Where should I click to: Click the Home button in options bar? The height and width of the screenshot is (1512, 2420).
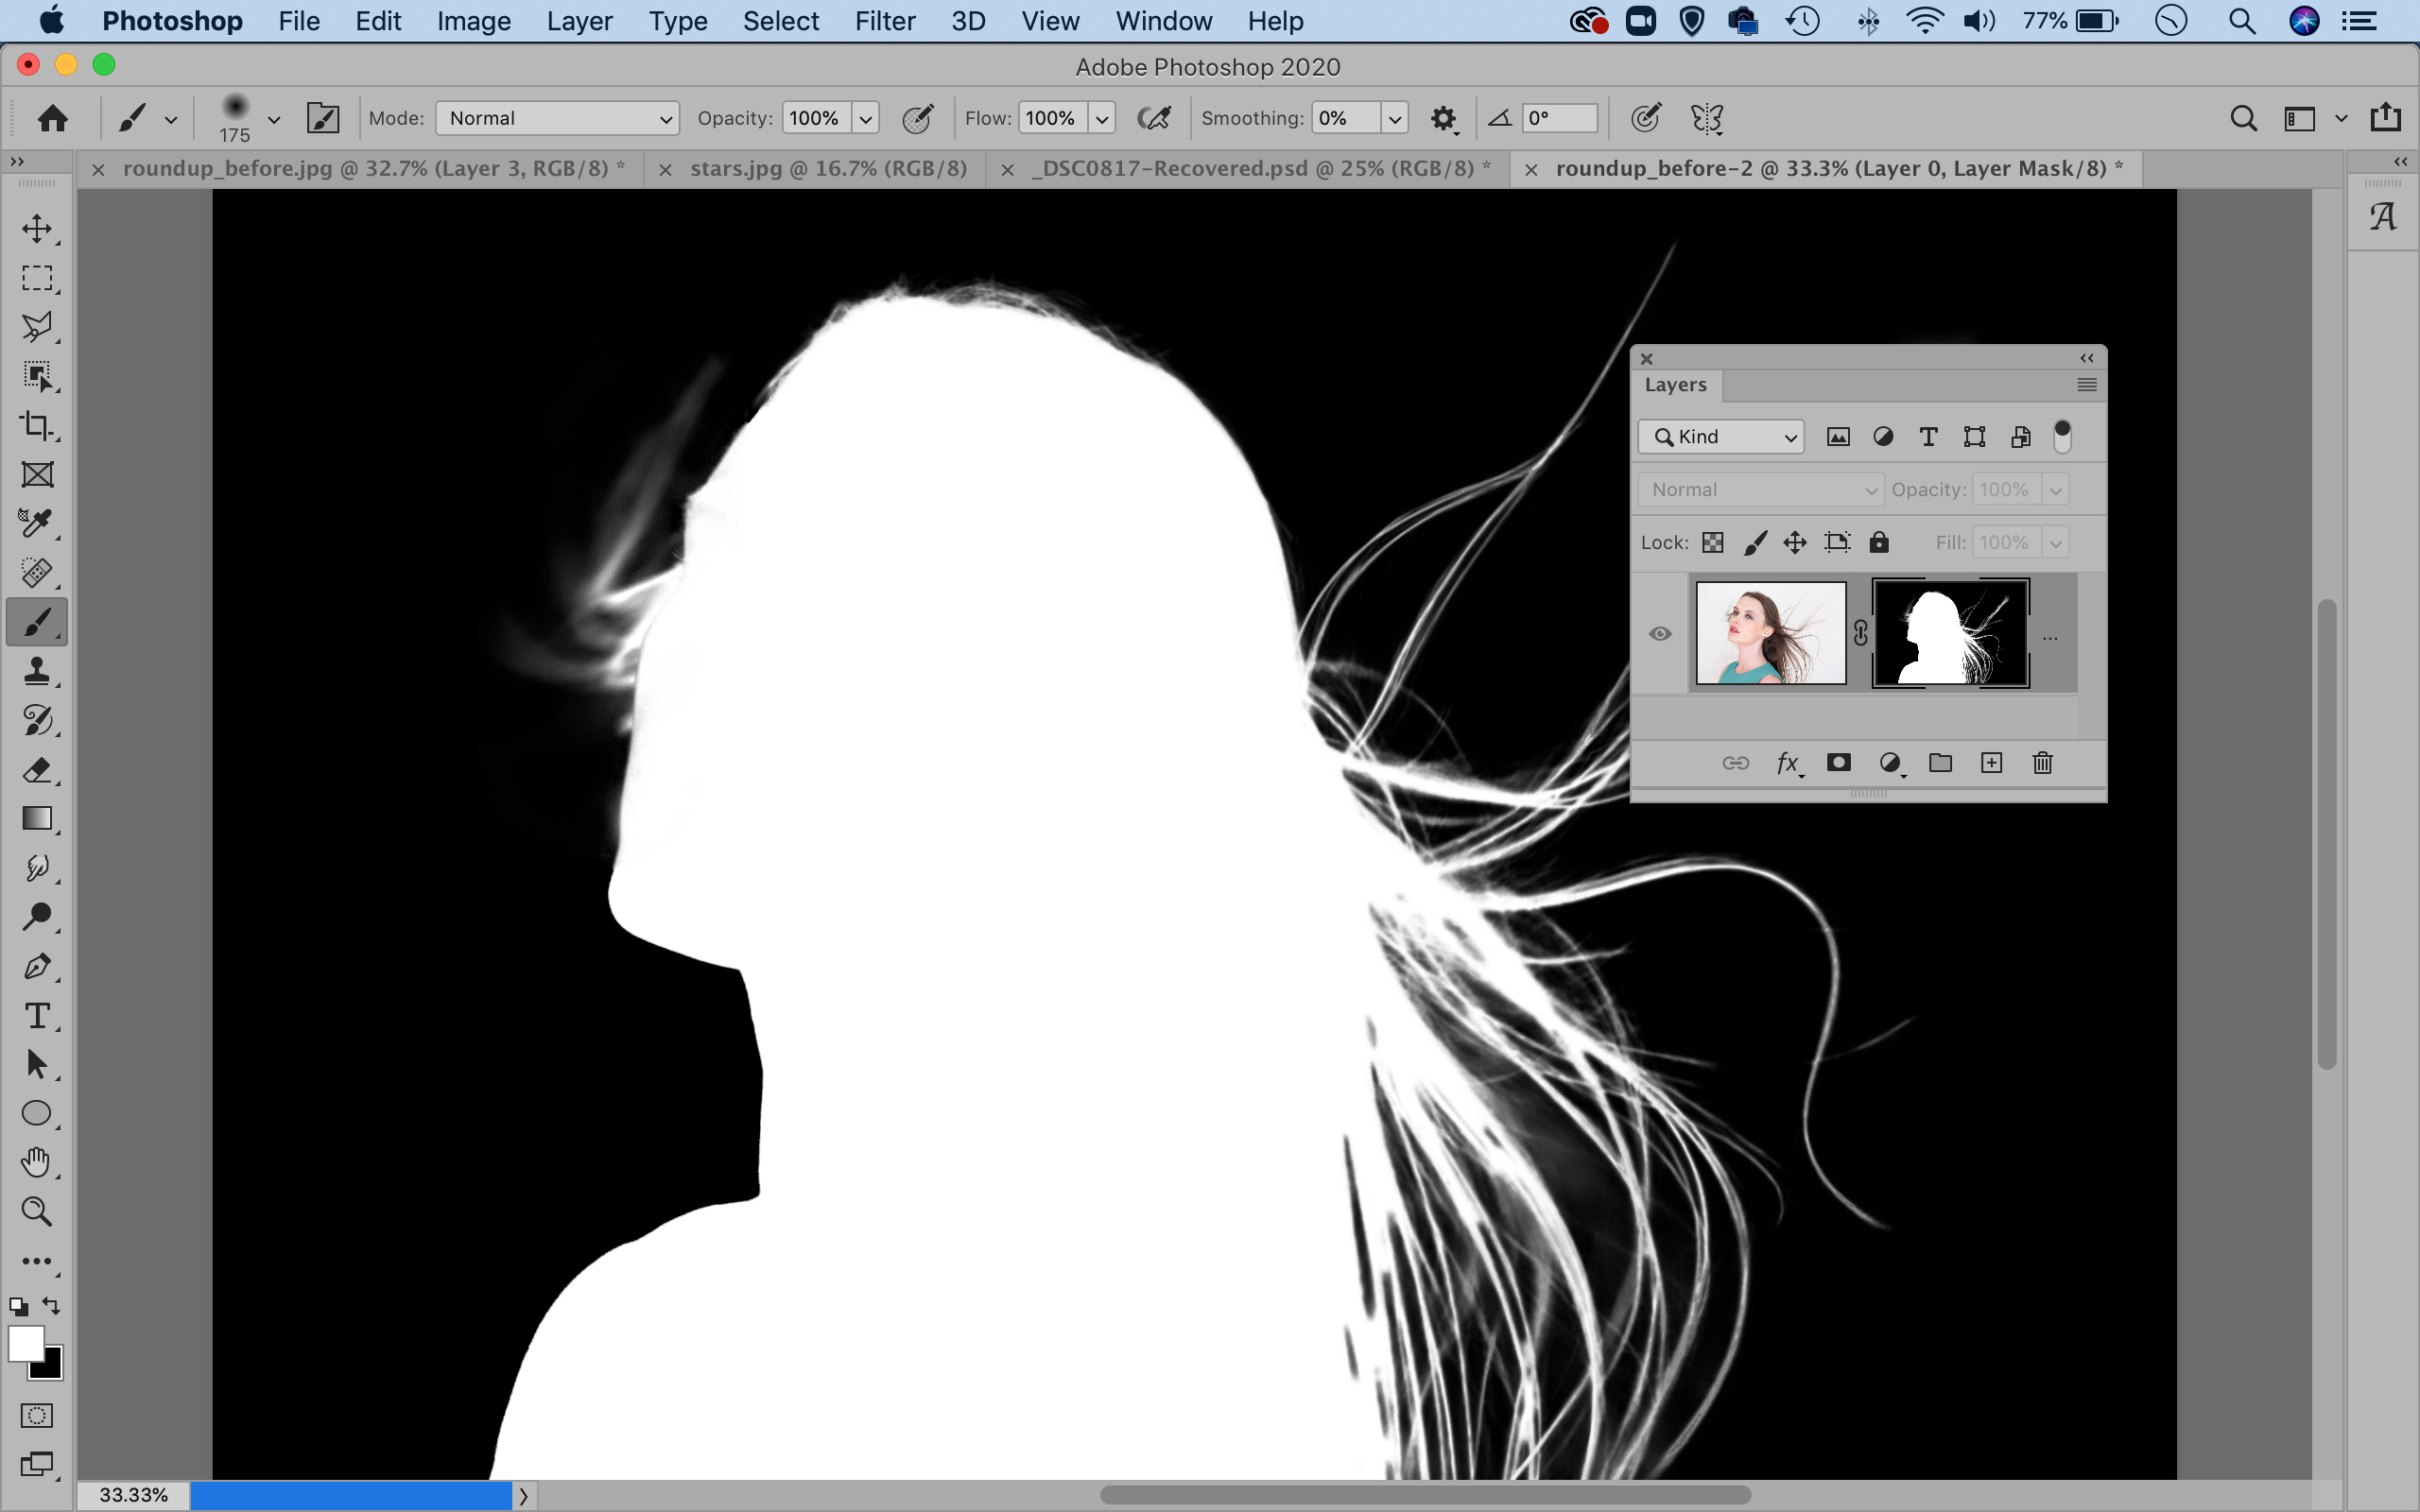coord(52,118)
